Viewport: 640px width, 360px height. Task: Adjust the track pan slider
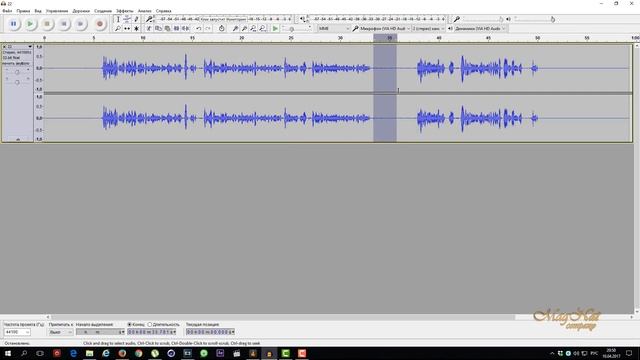17,82
